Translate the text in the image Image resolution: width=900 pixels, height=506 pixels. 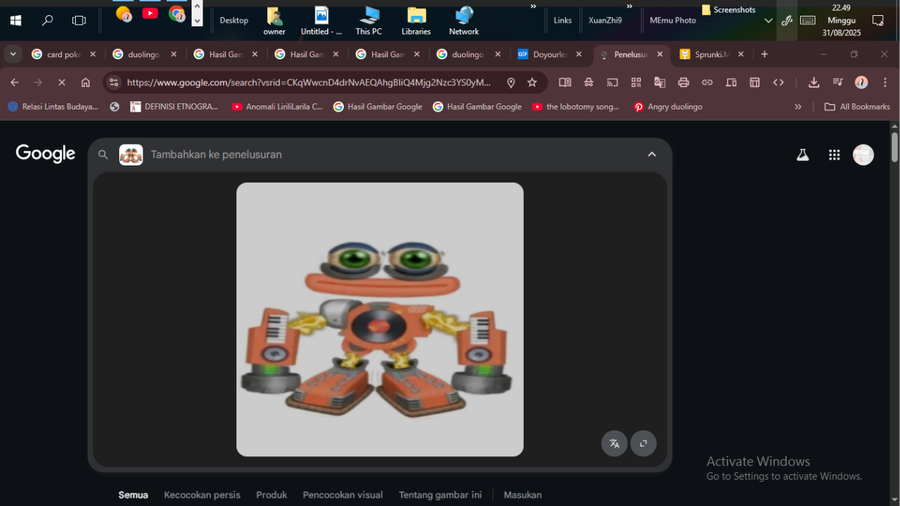tap(614, 443)
